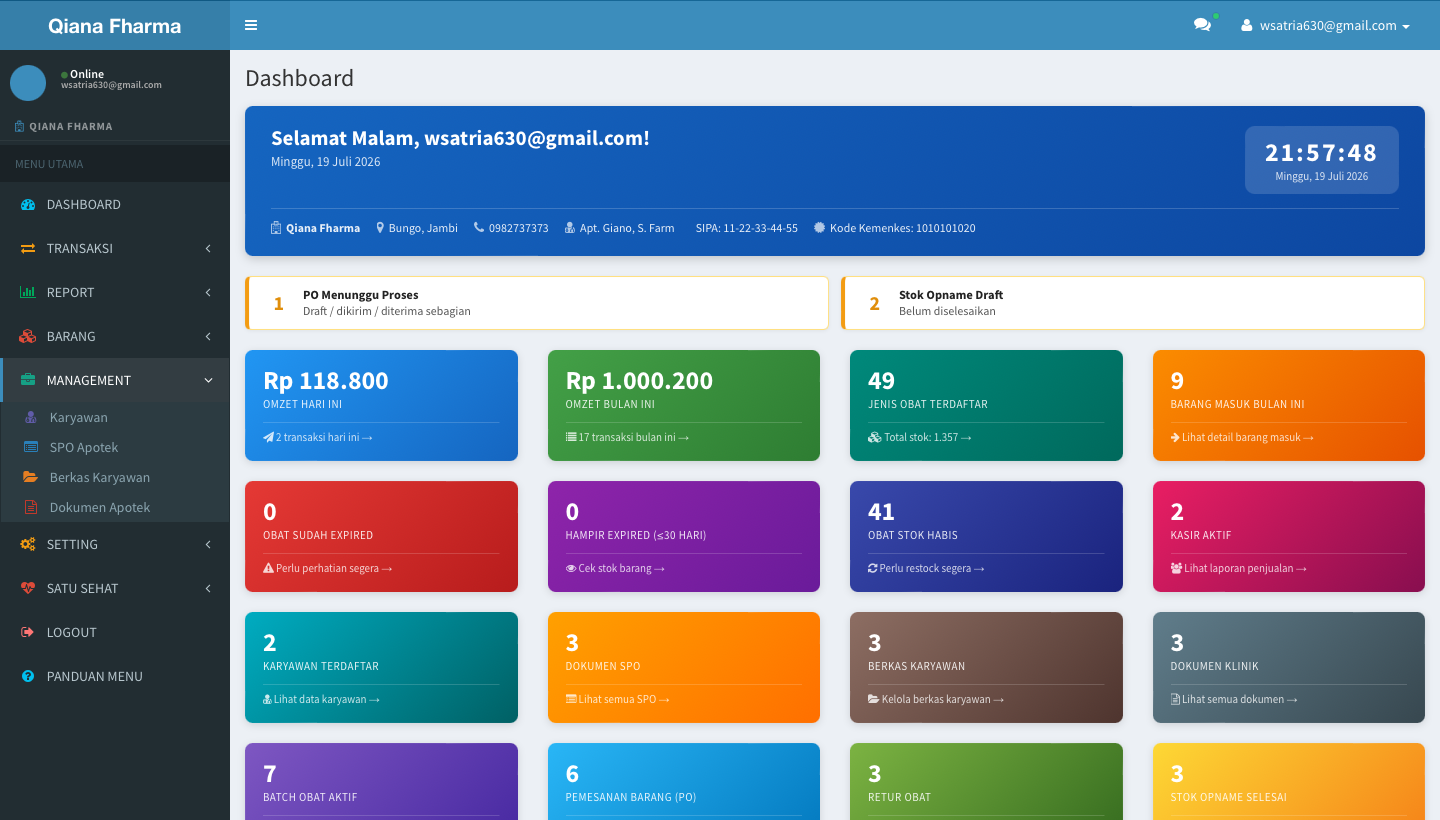Click the Setting gears icon
Image resolution: width=1440 pixels, height=820 pixels.
click(x=28, y=544)
